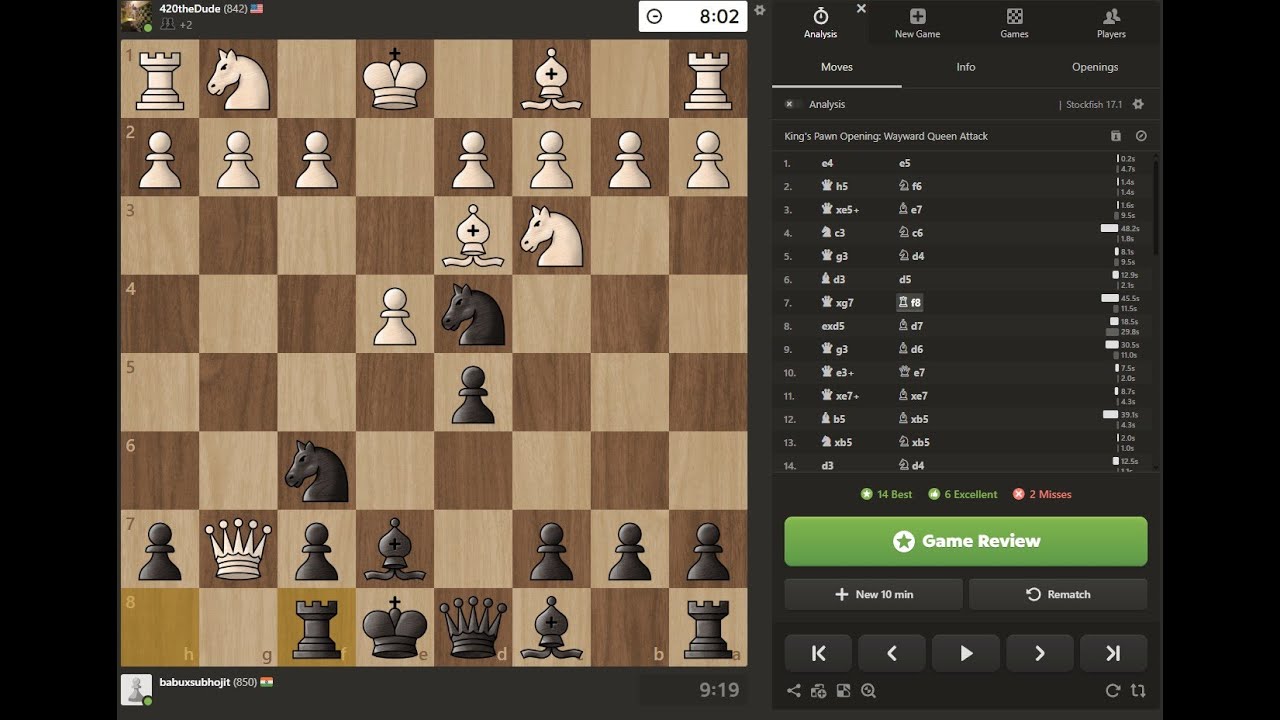The image size is (1280, 720).
Task: Open the share icon
Action: tap(793, 690)
